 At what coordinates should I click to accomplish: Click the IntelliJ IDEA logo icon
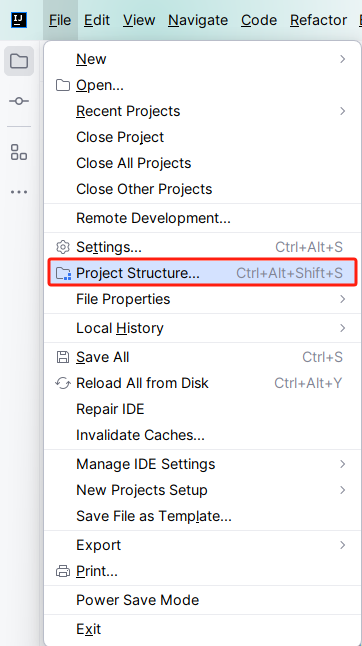[19, 20]
